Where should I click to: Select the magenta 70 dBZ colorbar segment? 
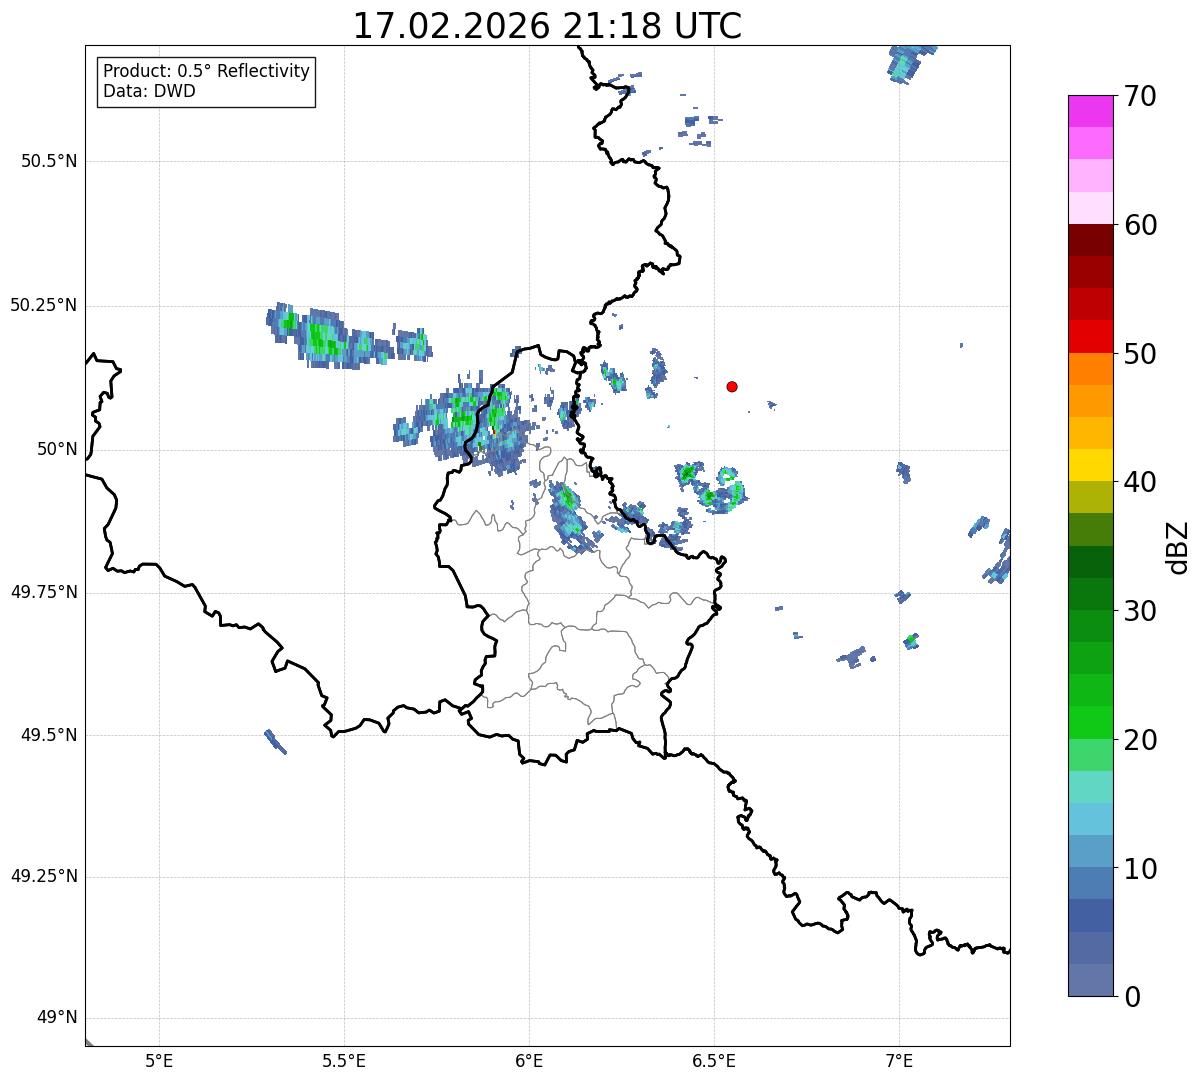[1090, 111]
